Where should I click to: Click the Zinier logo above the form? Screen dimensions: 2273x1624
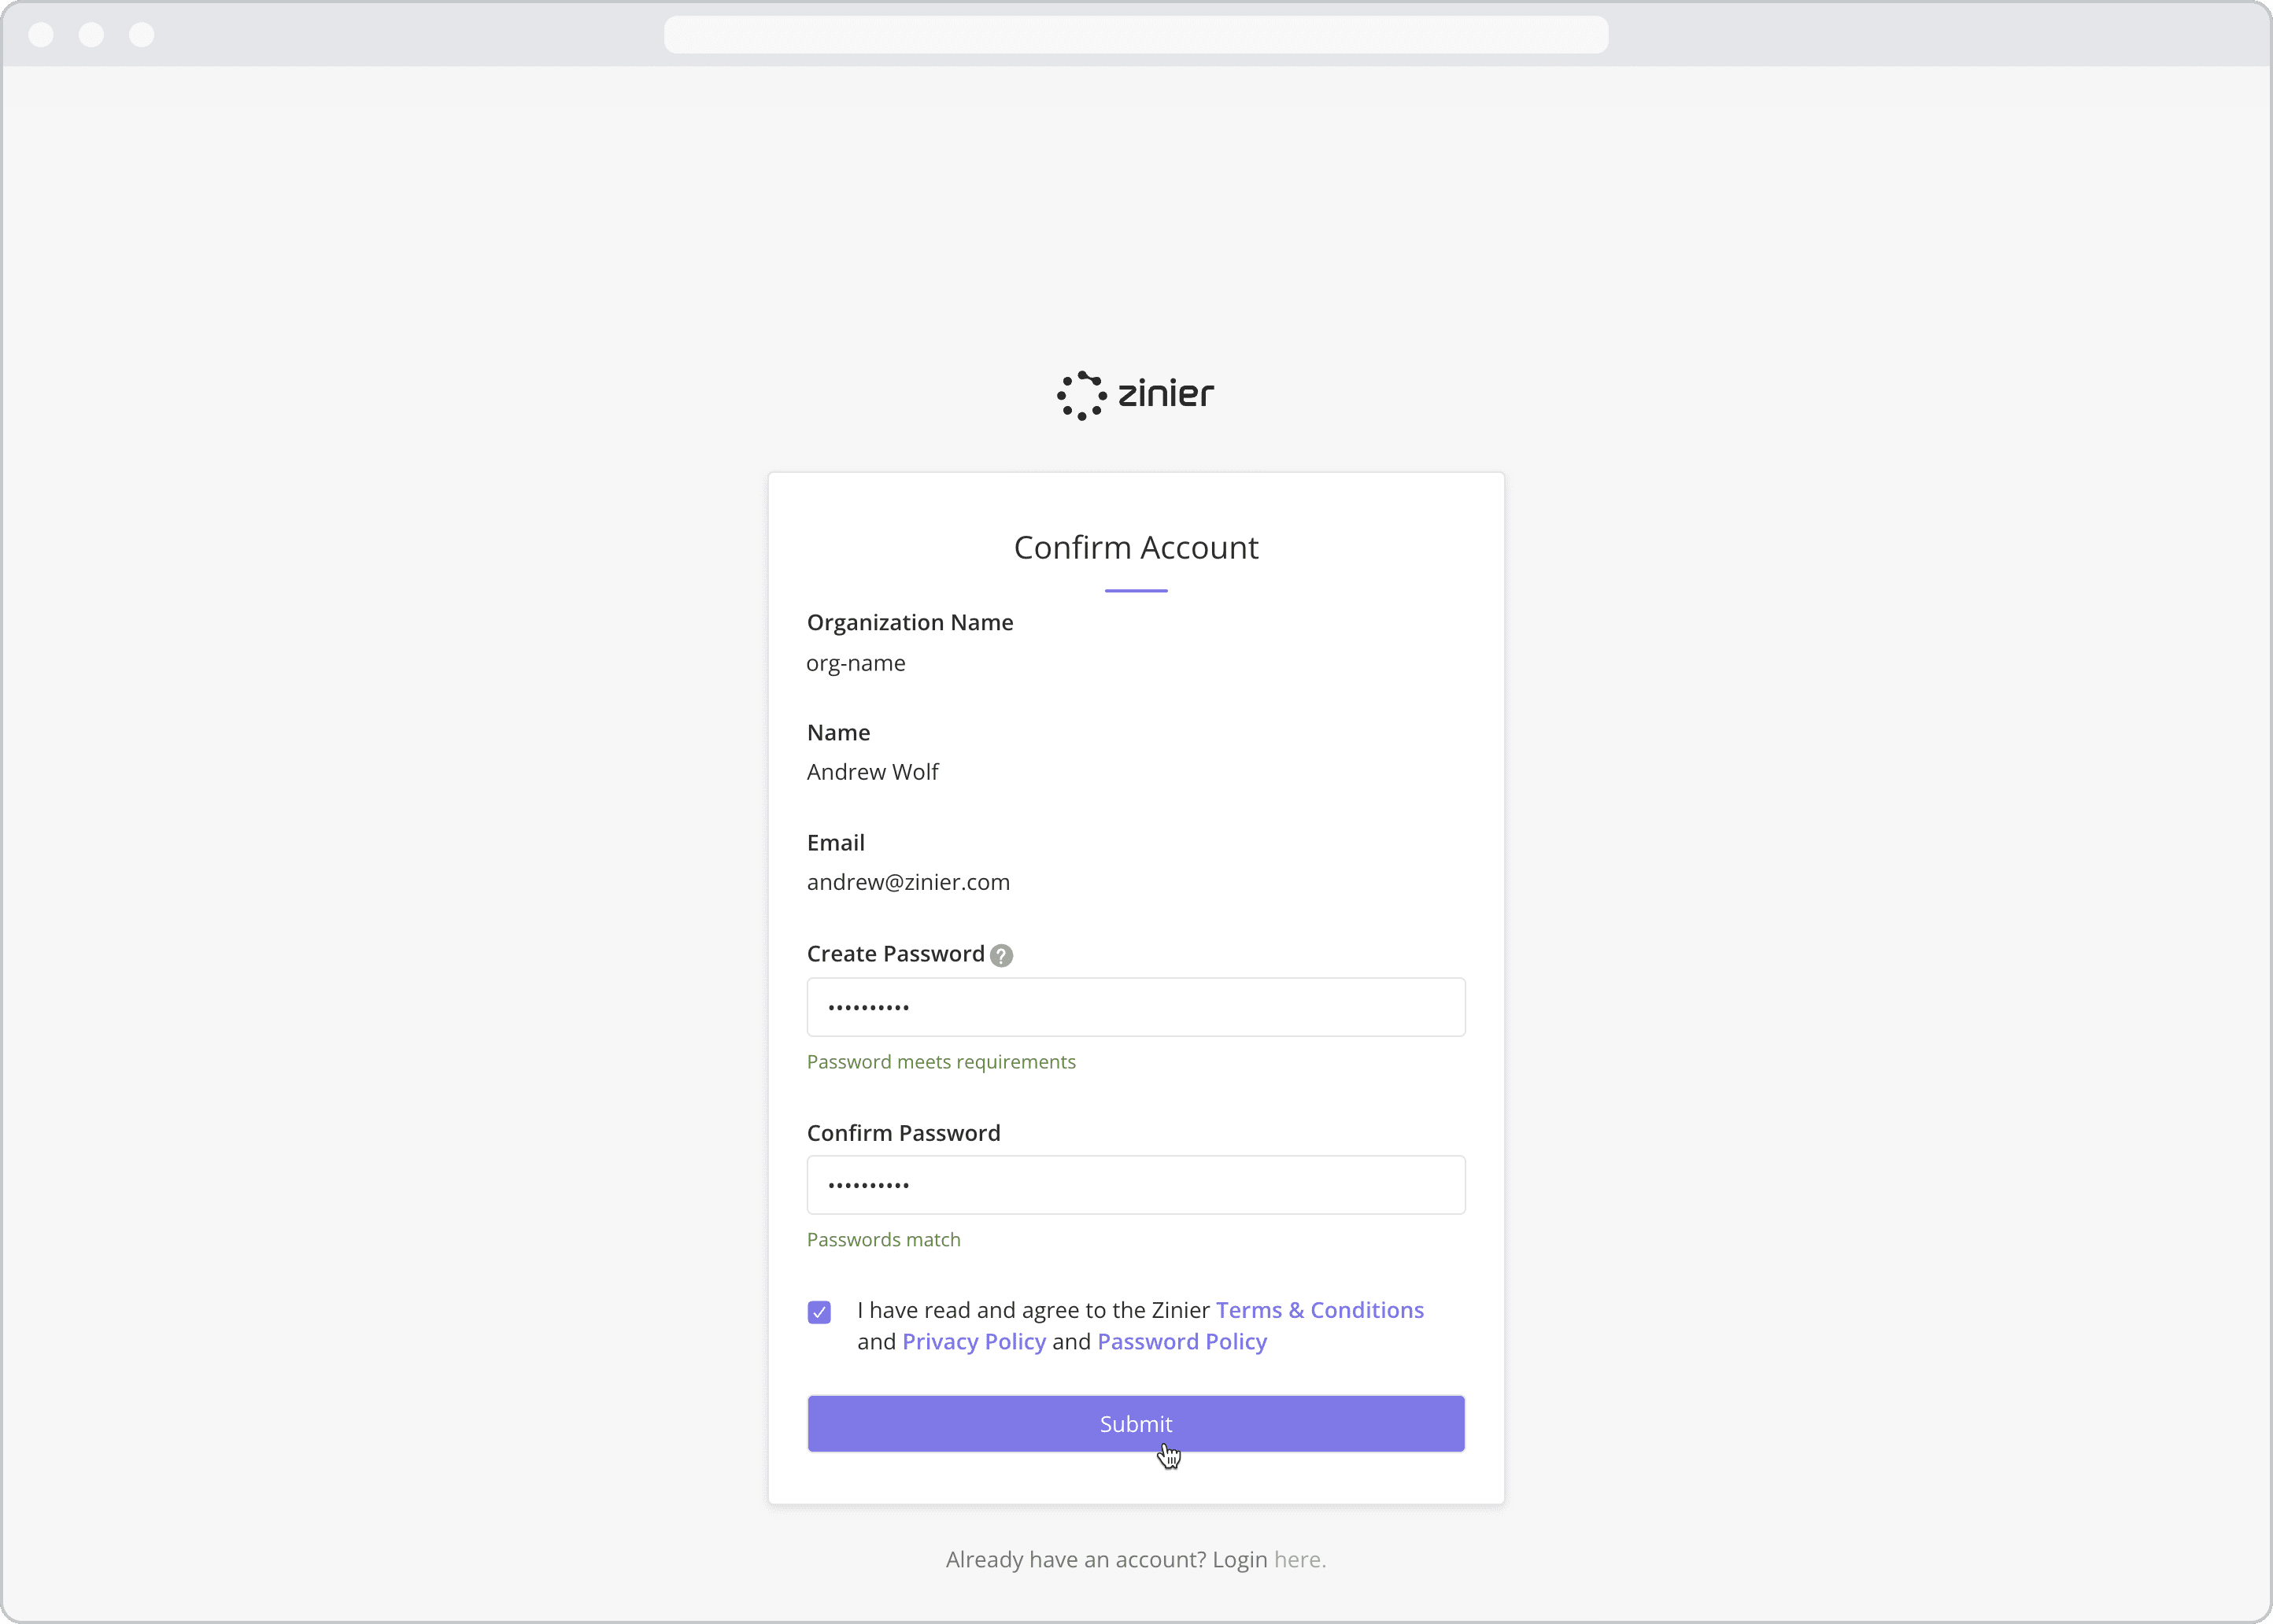click(1134, 394)
